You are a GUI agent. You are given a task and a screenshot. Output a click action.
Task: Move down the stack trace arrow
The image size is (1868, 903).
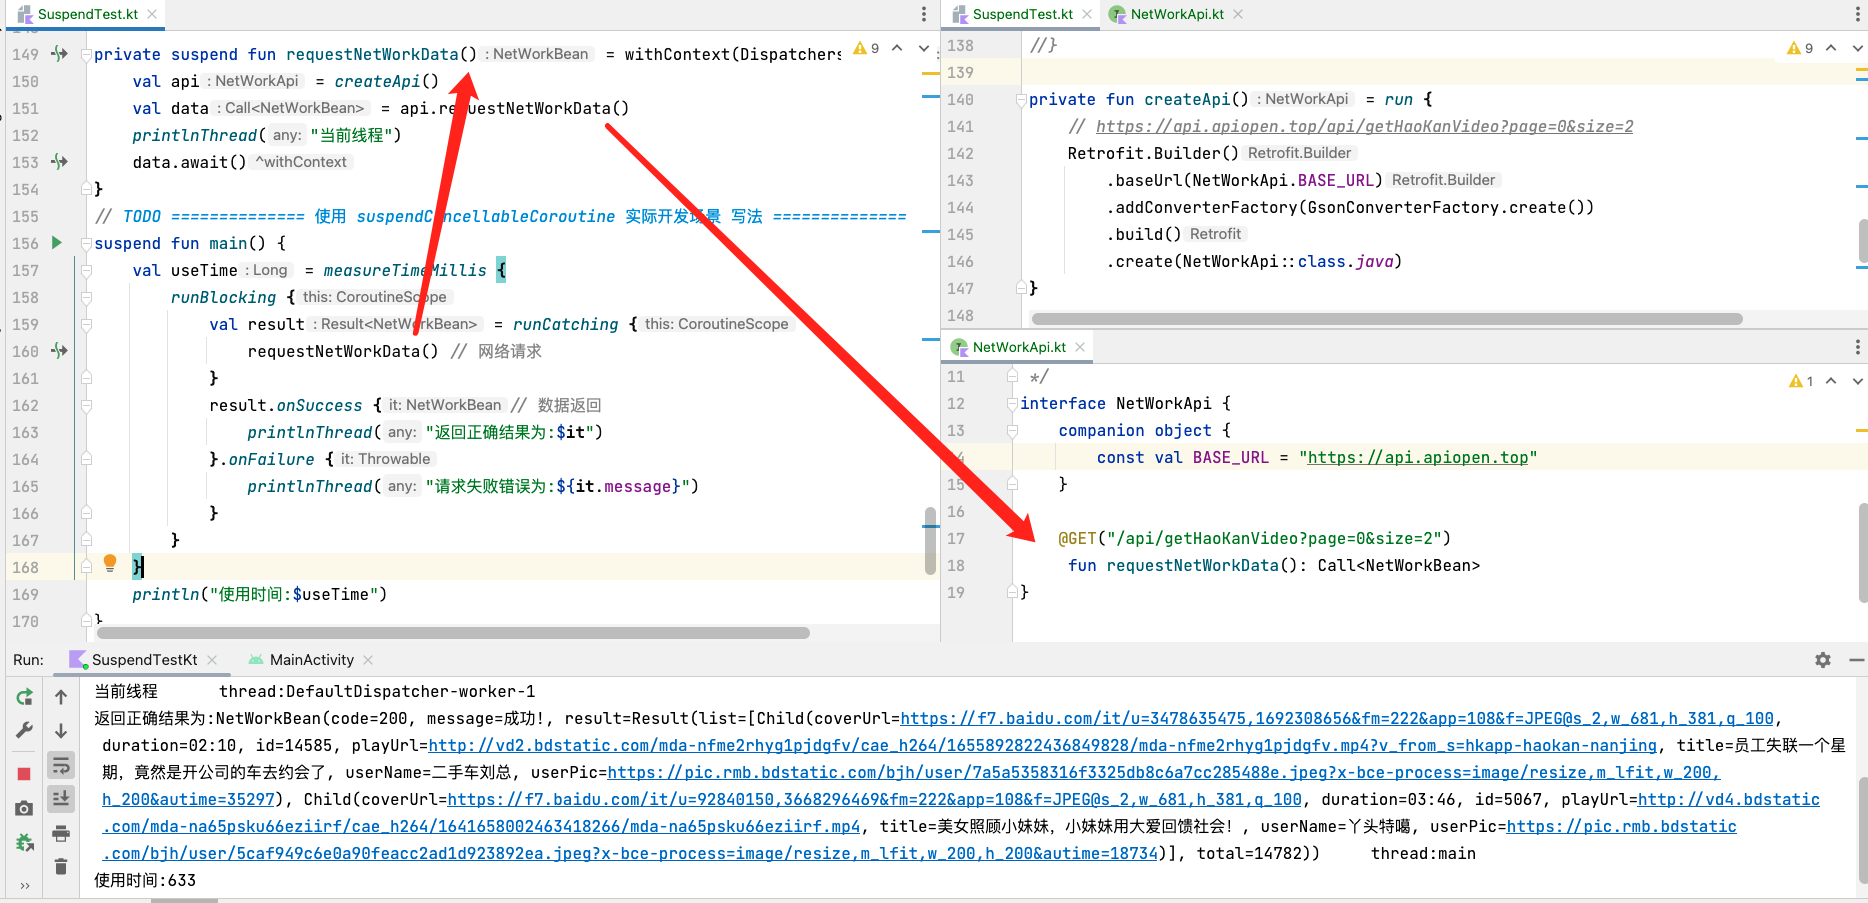click(x=61, y=731)
